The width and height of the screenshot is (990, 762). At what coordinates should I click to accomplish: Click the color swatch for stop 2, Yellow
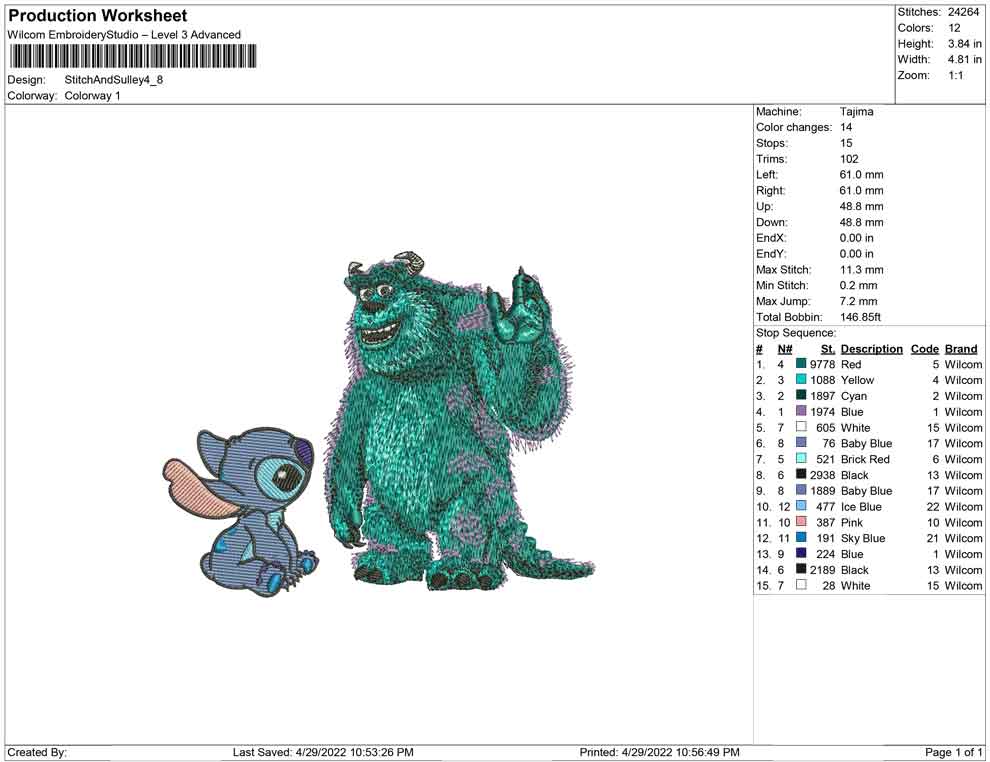coord(801,379)
